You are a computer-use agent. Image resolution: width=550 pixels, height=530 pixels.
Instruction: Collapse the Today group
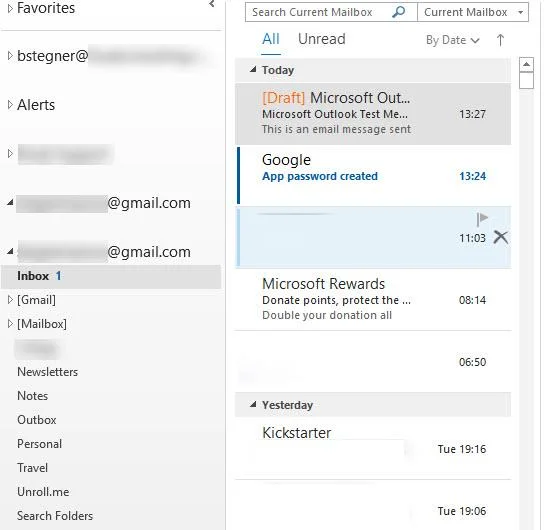253,69
